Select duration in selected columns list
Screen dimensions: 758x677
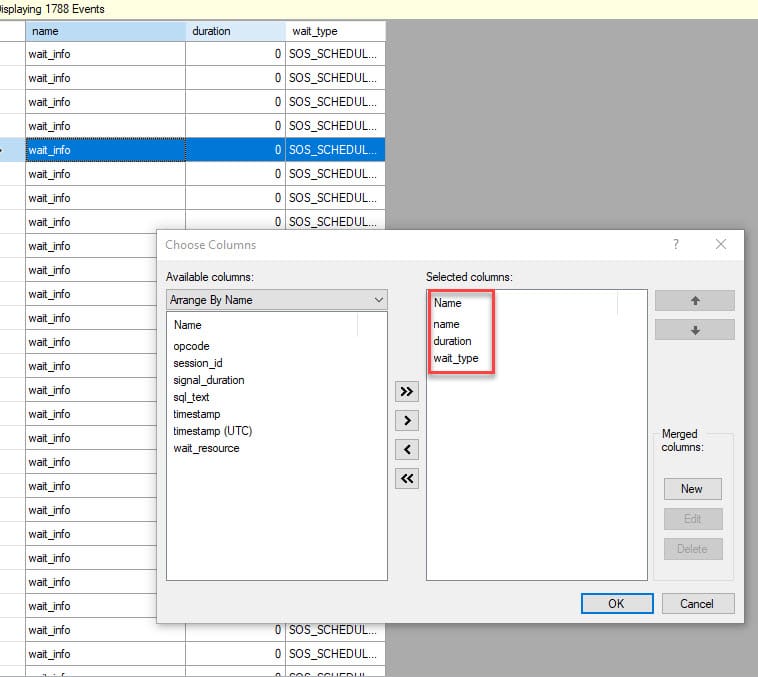tap(452, 341)
